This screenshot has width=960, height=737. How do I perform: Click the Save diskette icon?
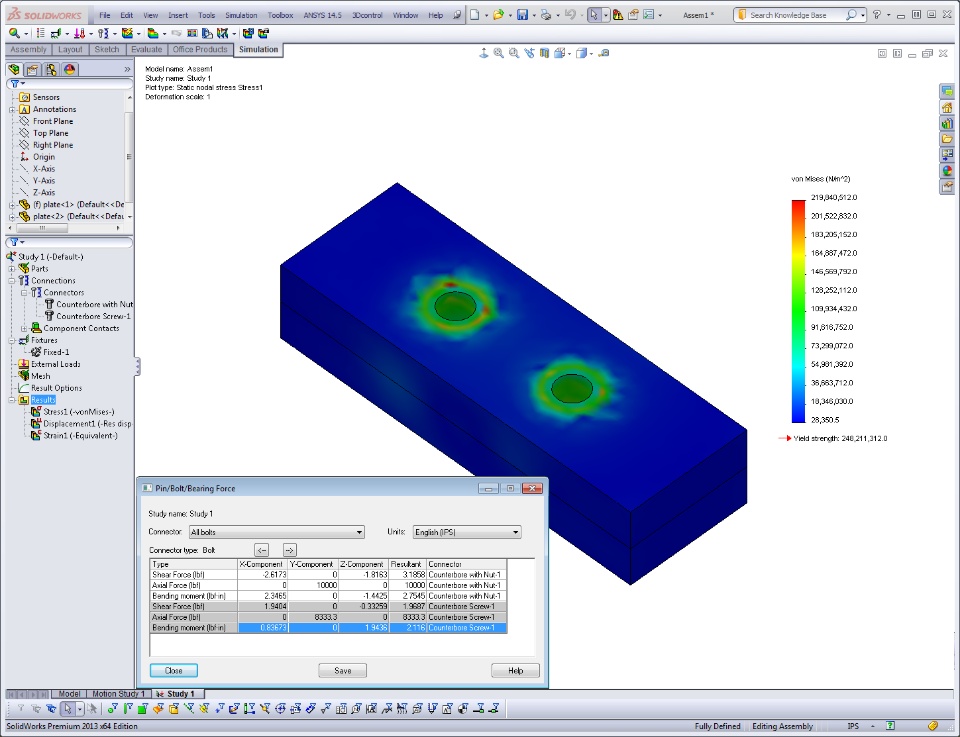click(x=522, y=15)
